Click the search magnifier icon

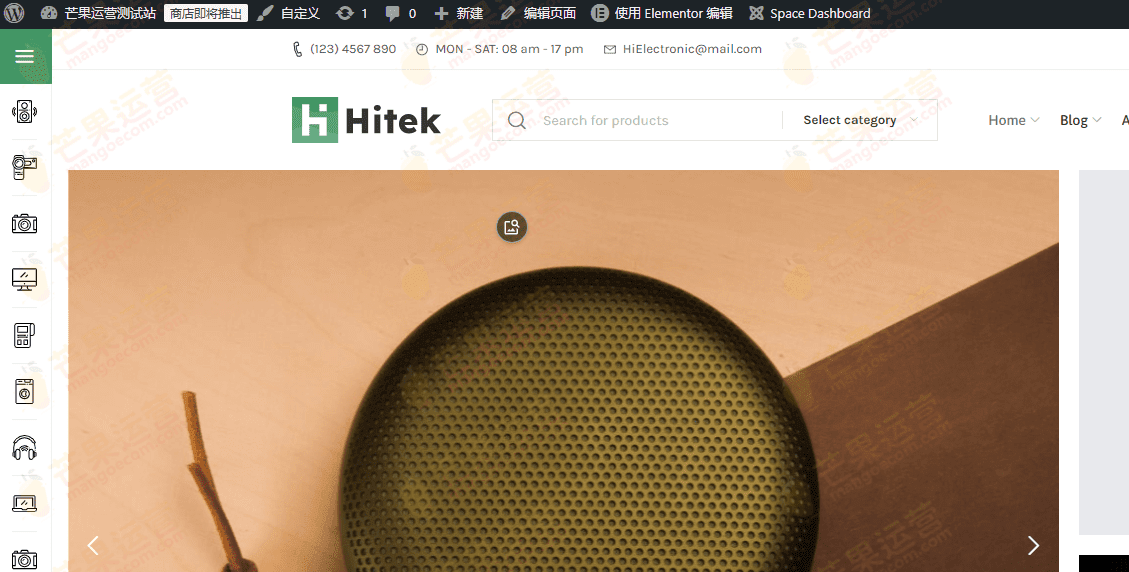click(x=516, y=120)
